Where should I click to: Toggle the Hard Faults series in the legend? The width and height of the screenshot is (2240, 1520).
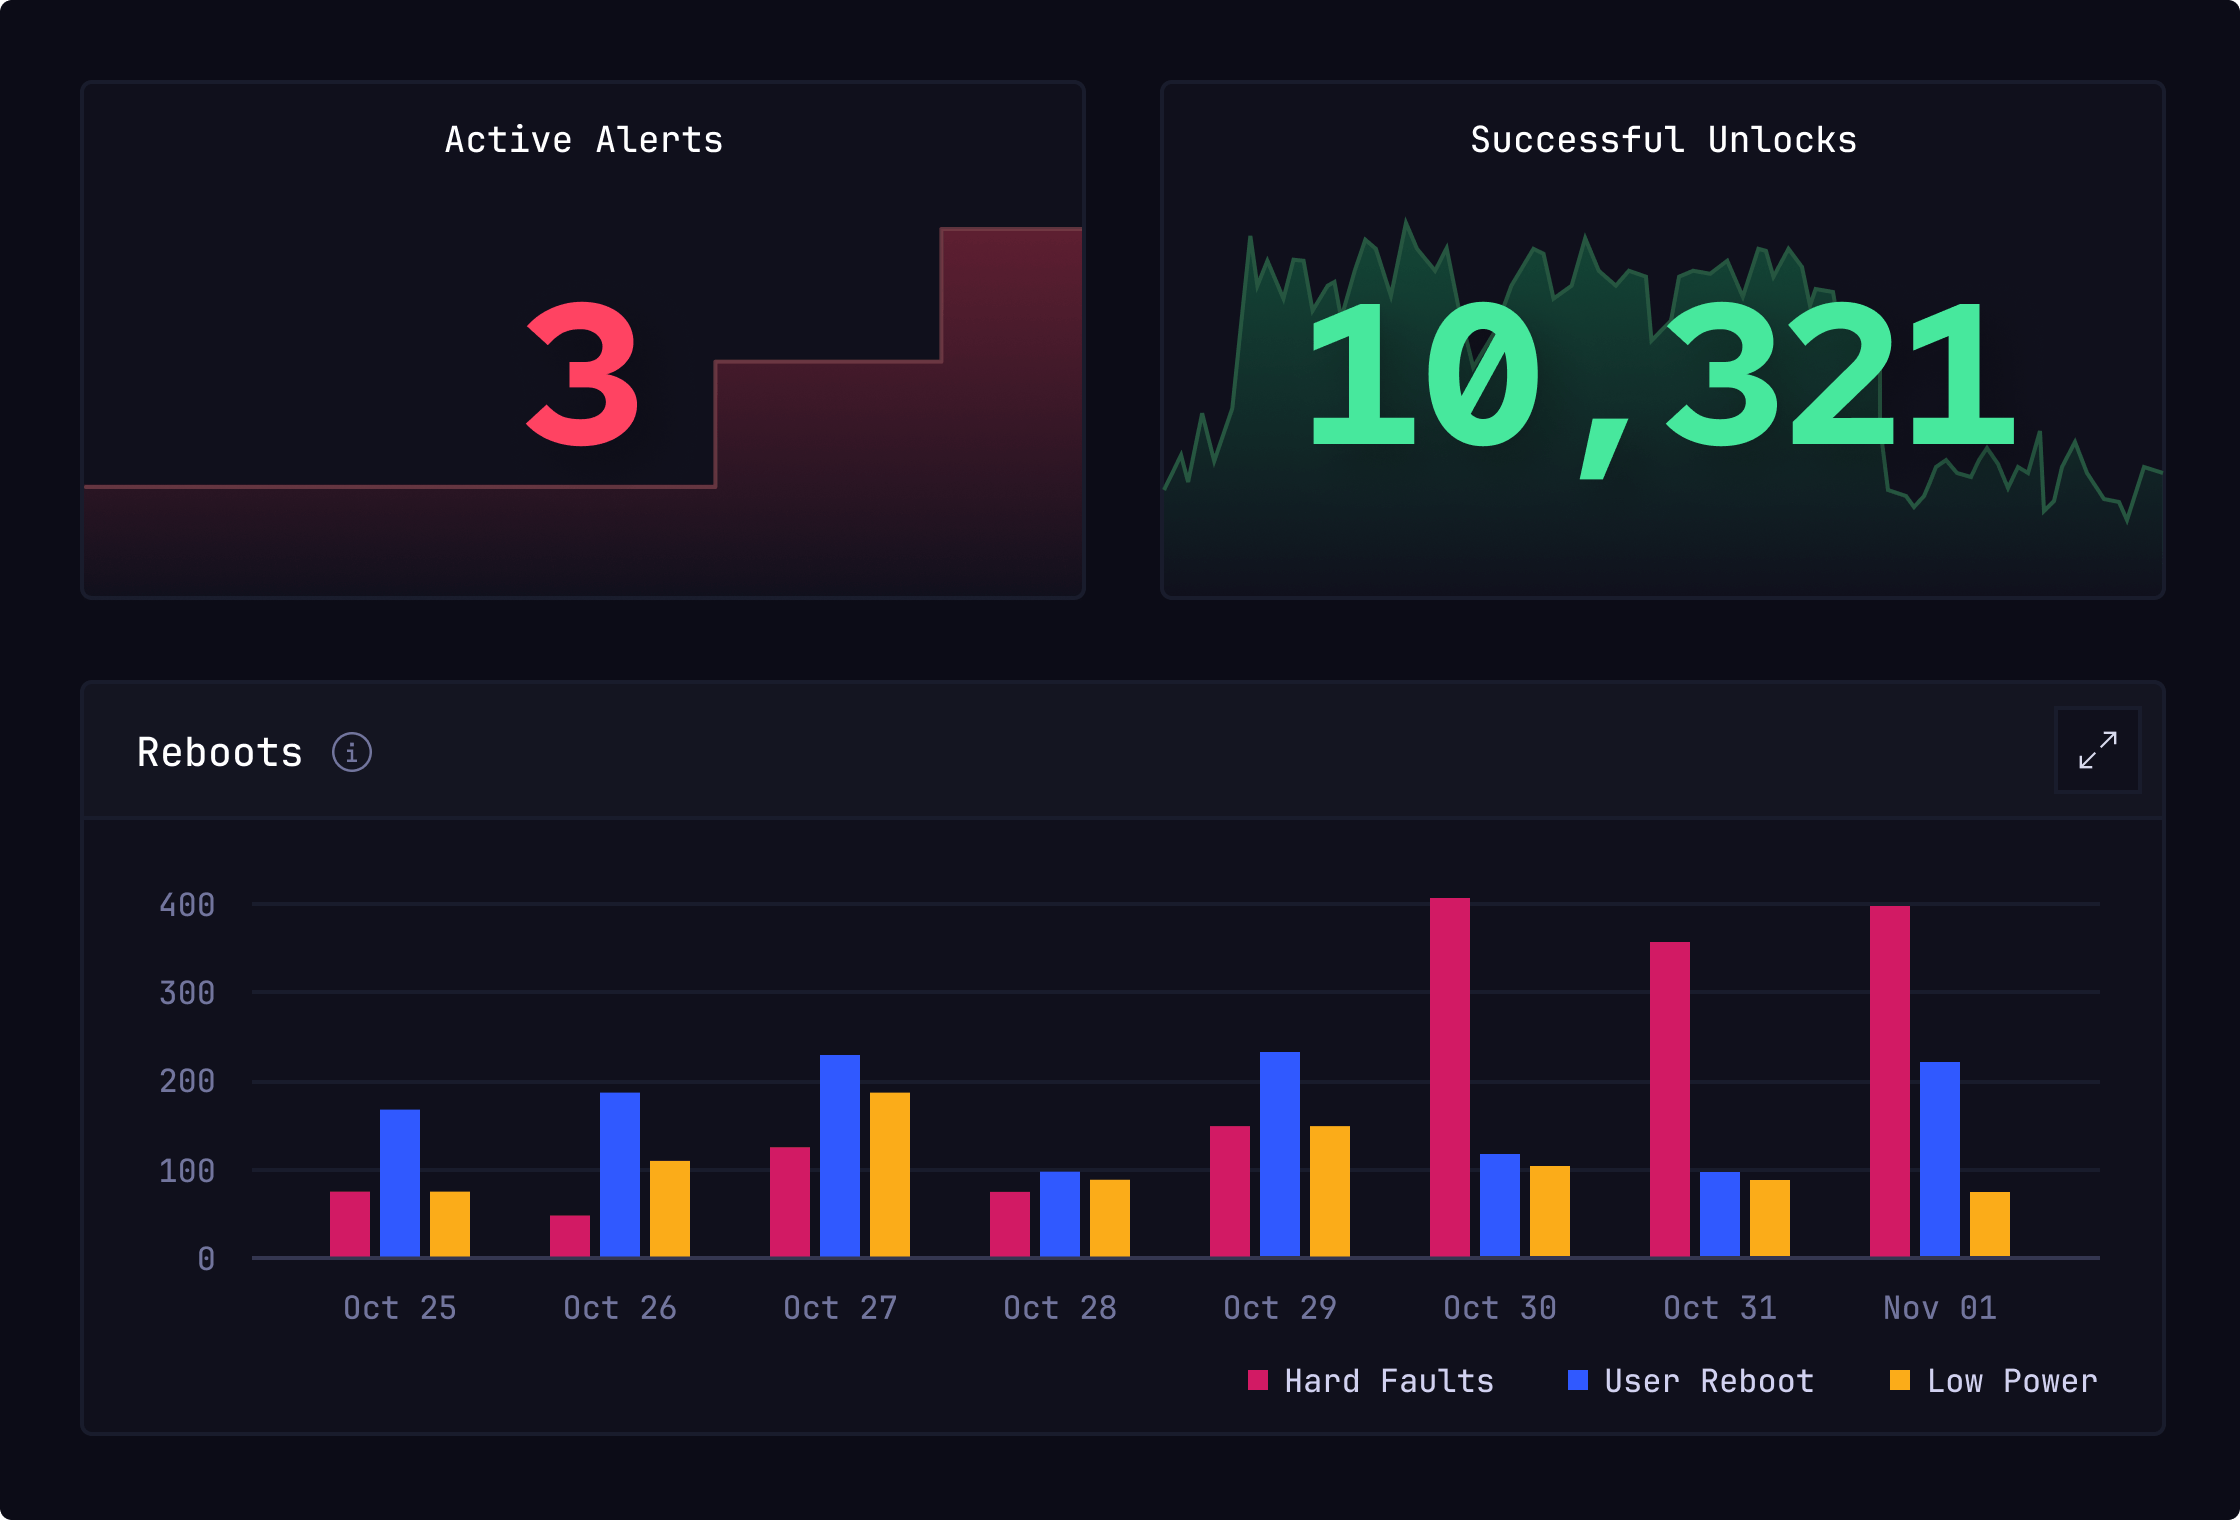click(x=1389, y=1381)
